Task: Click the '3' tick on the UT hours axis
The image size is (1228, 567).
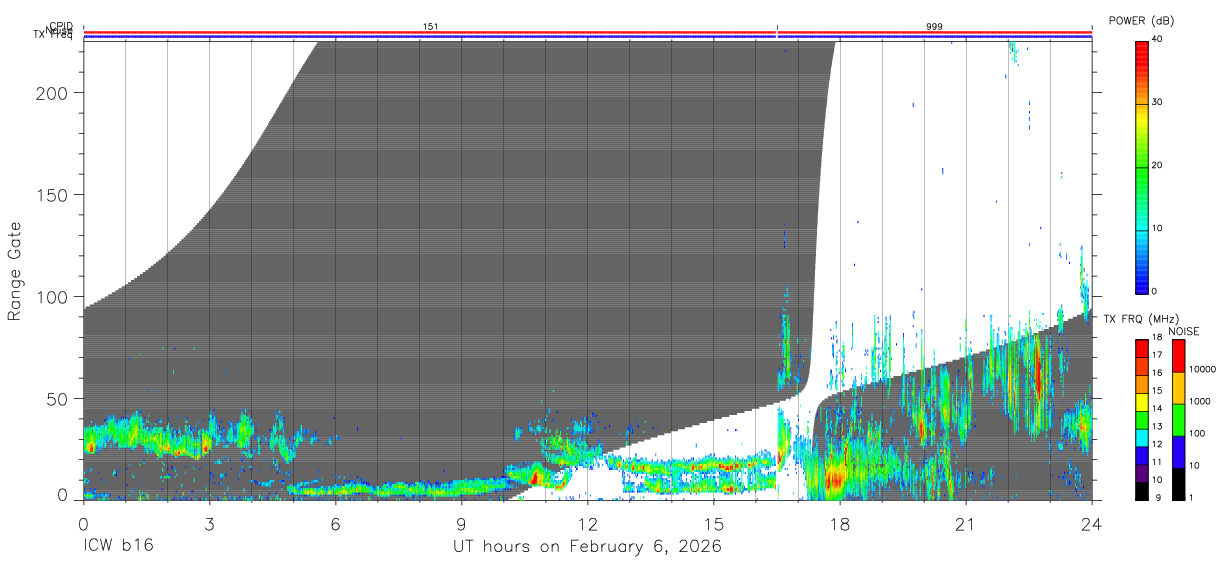Action: pos(209,524)
